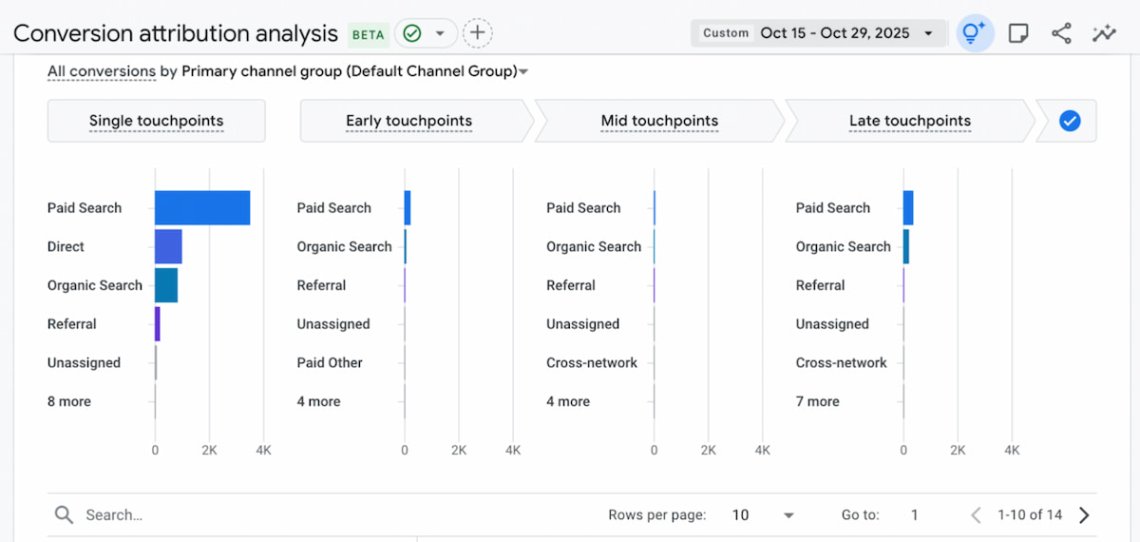The height and width of the screenshot is (542, 1140).
Task: Click 'Paid Other' label in Early touchpoints
Action: click(329, 363)
